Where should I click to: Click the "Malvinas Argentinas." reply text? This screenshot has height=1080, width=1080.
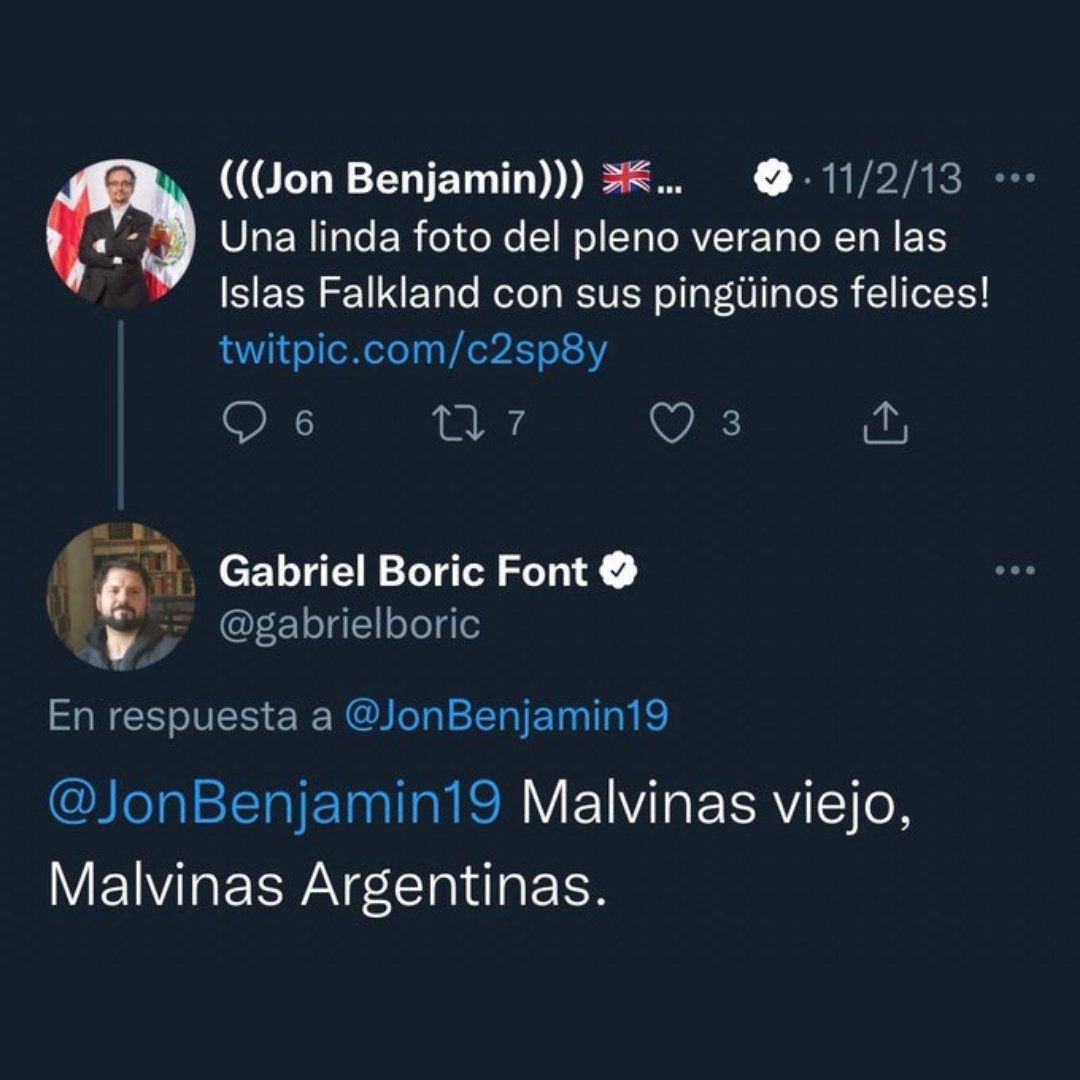pyautogui.click(x=327, y=885)
